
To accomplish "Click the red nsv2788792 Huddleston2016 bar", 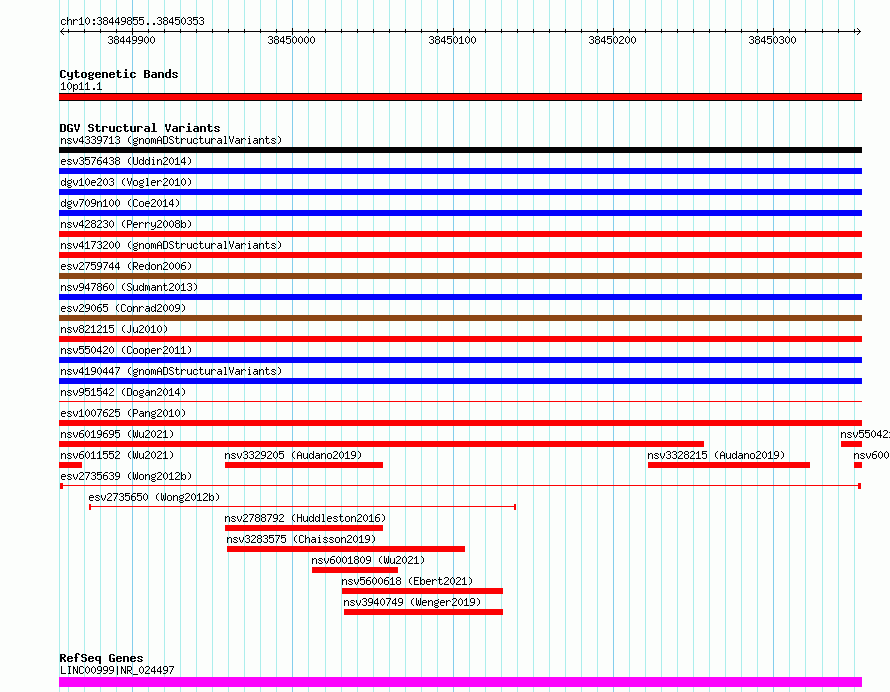I will coord(304,528).
